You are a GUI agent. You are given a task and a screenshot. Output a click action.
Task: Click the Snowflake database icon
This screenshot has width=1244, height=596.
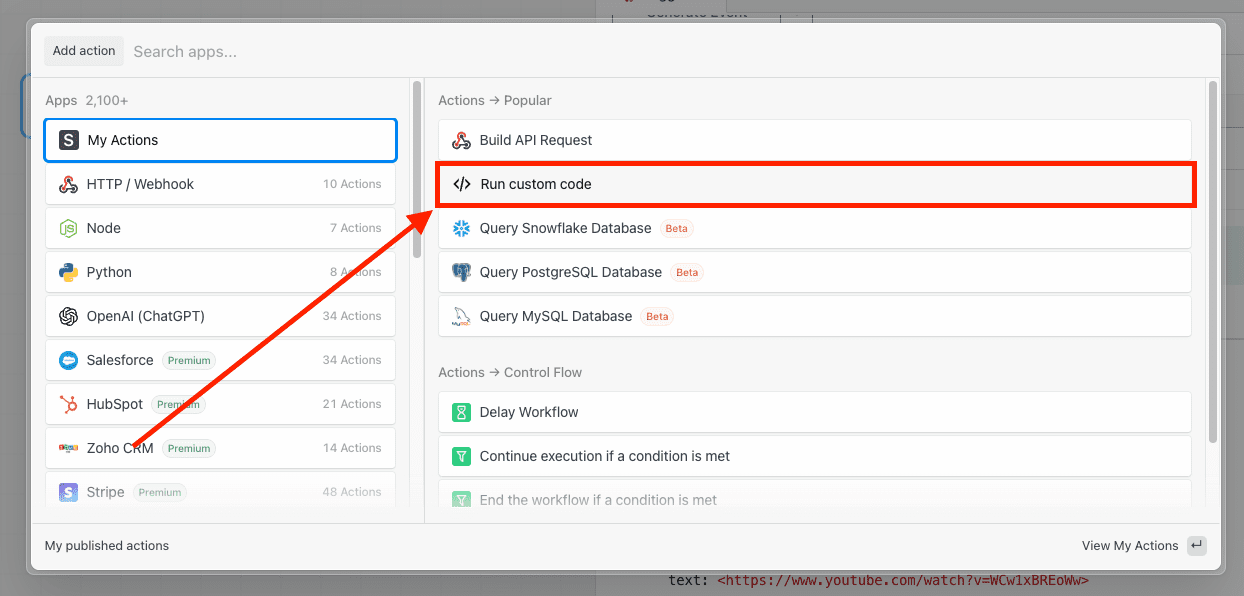coord(461,228)
